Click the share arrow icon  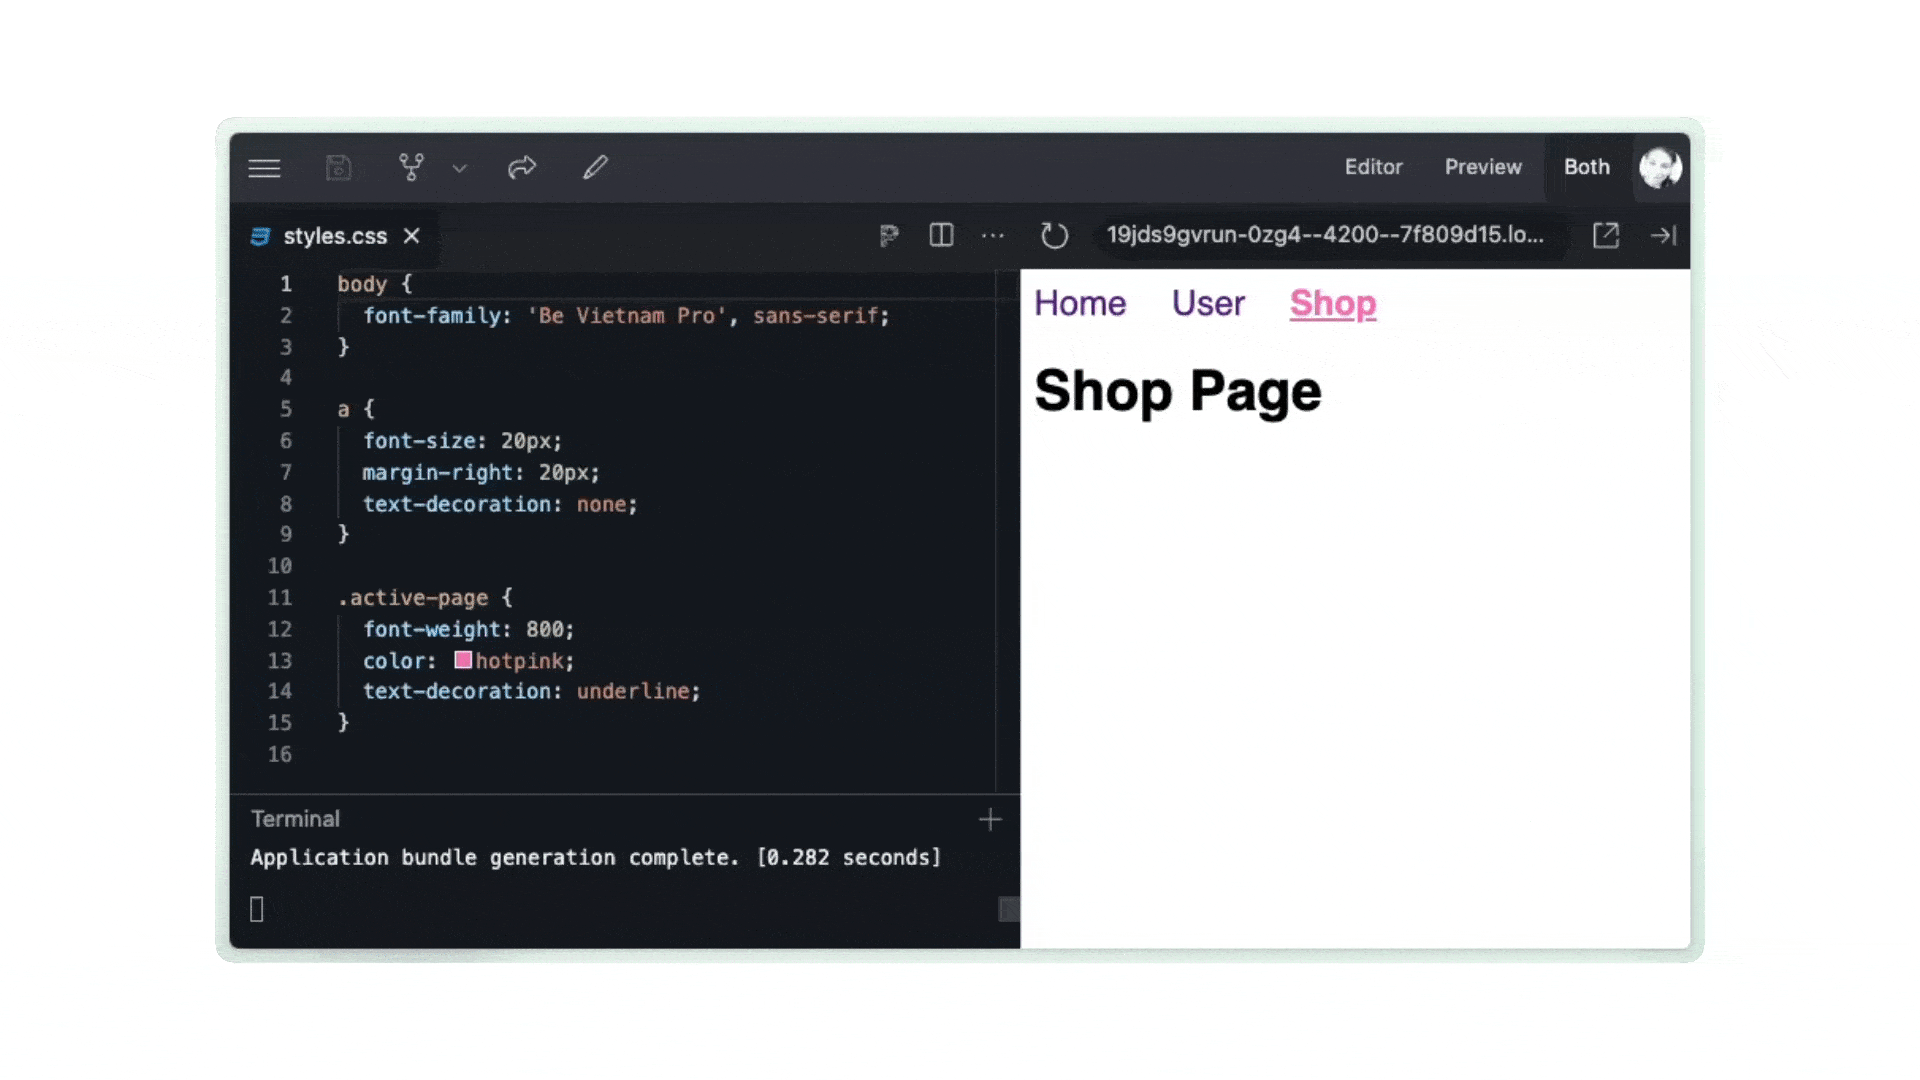[522, 167]
